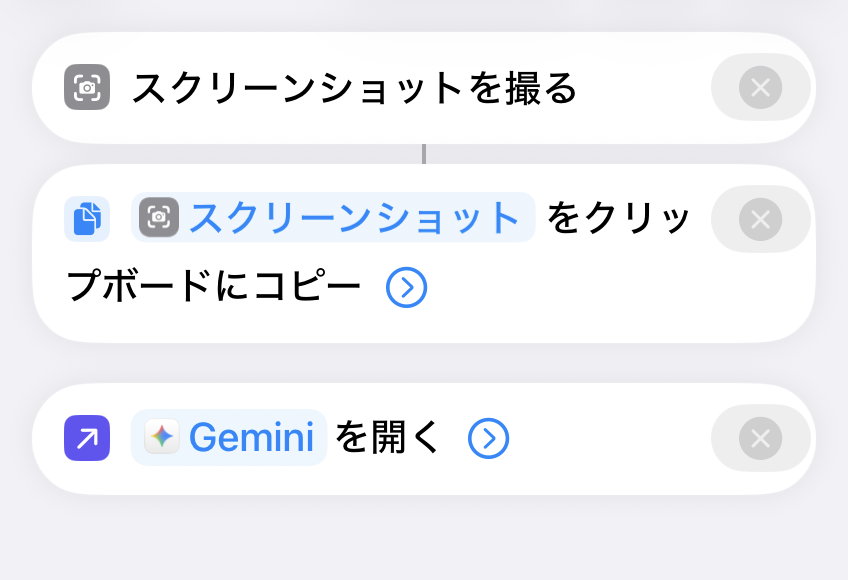Viewport: 848px width, 580px height.
Task: Tap the スクリーンショットを撮る action title
Action: click(355, 88)
